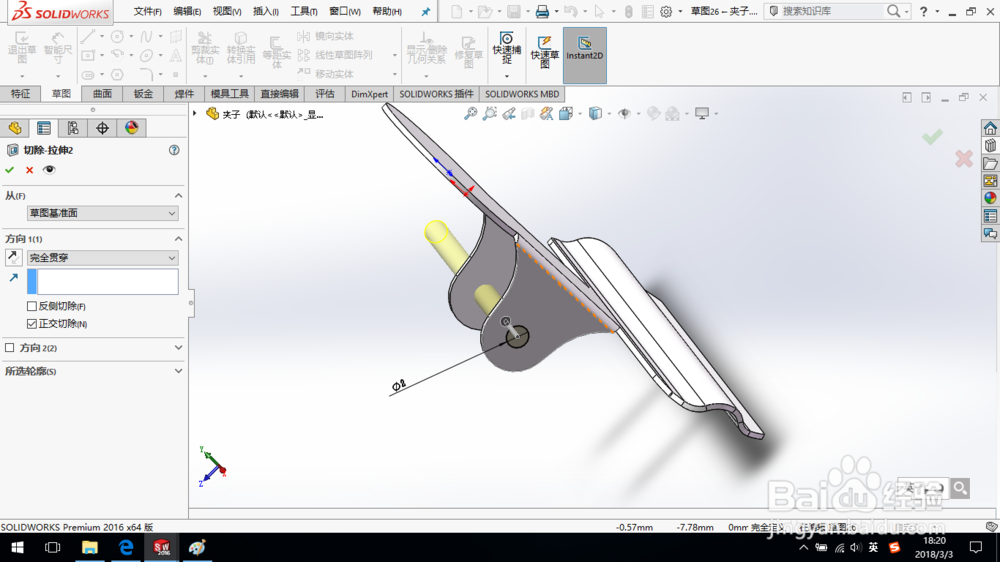Click the Options gear icon in title bar
This screenshot has height=562, width=1000.
tap(666, 11)
